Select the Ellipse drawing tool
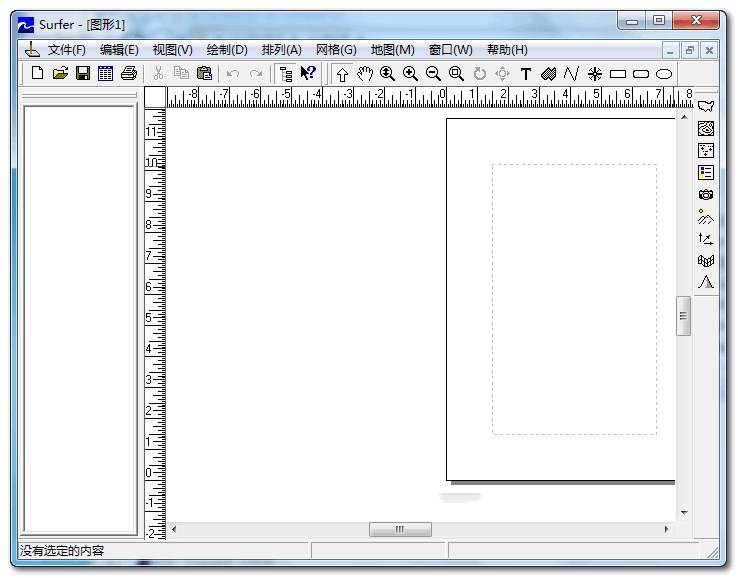Viewport: 738px width, 578px height. pyautogui.click(x=664, y=73)
